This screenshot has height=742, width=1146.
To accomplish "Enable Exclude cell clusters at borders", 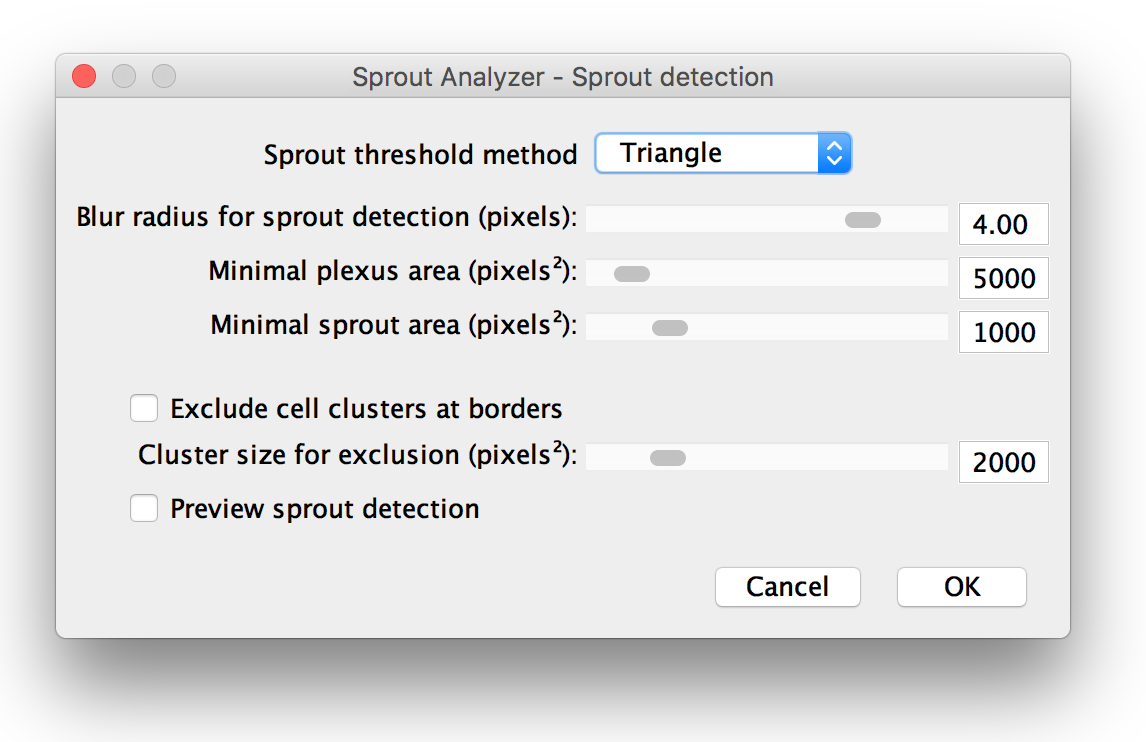I will pyautogui.click(x=144, y=408).
